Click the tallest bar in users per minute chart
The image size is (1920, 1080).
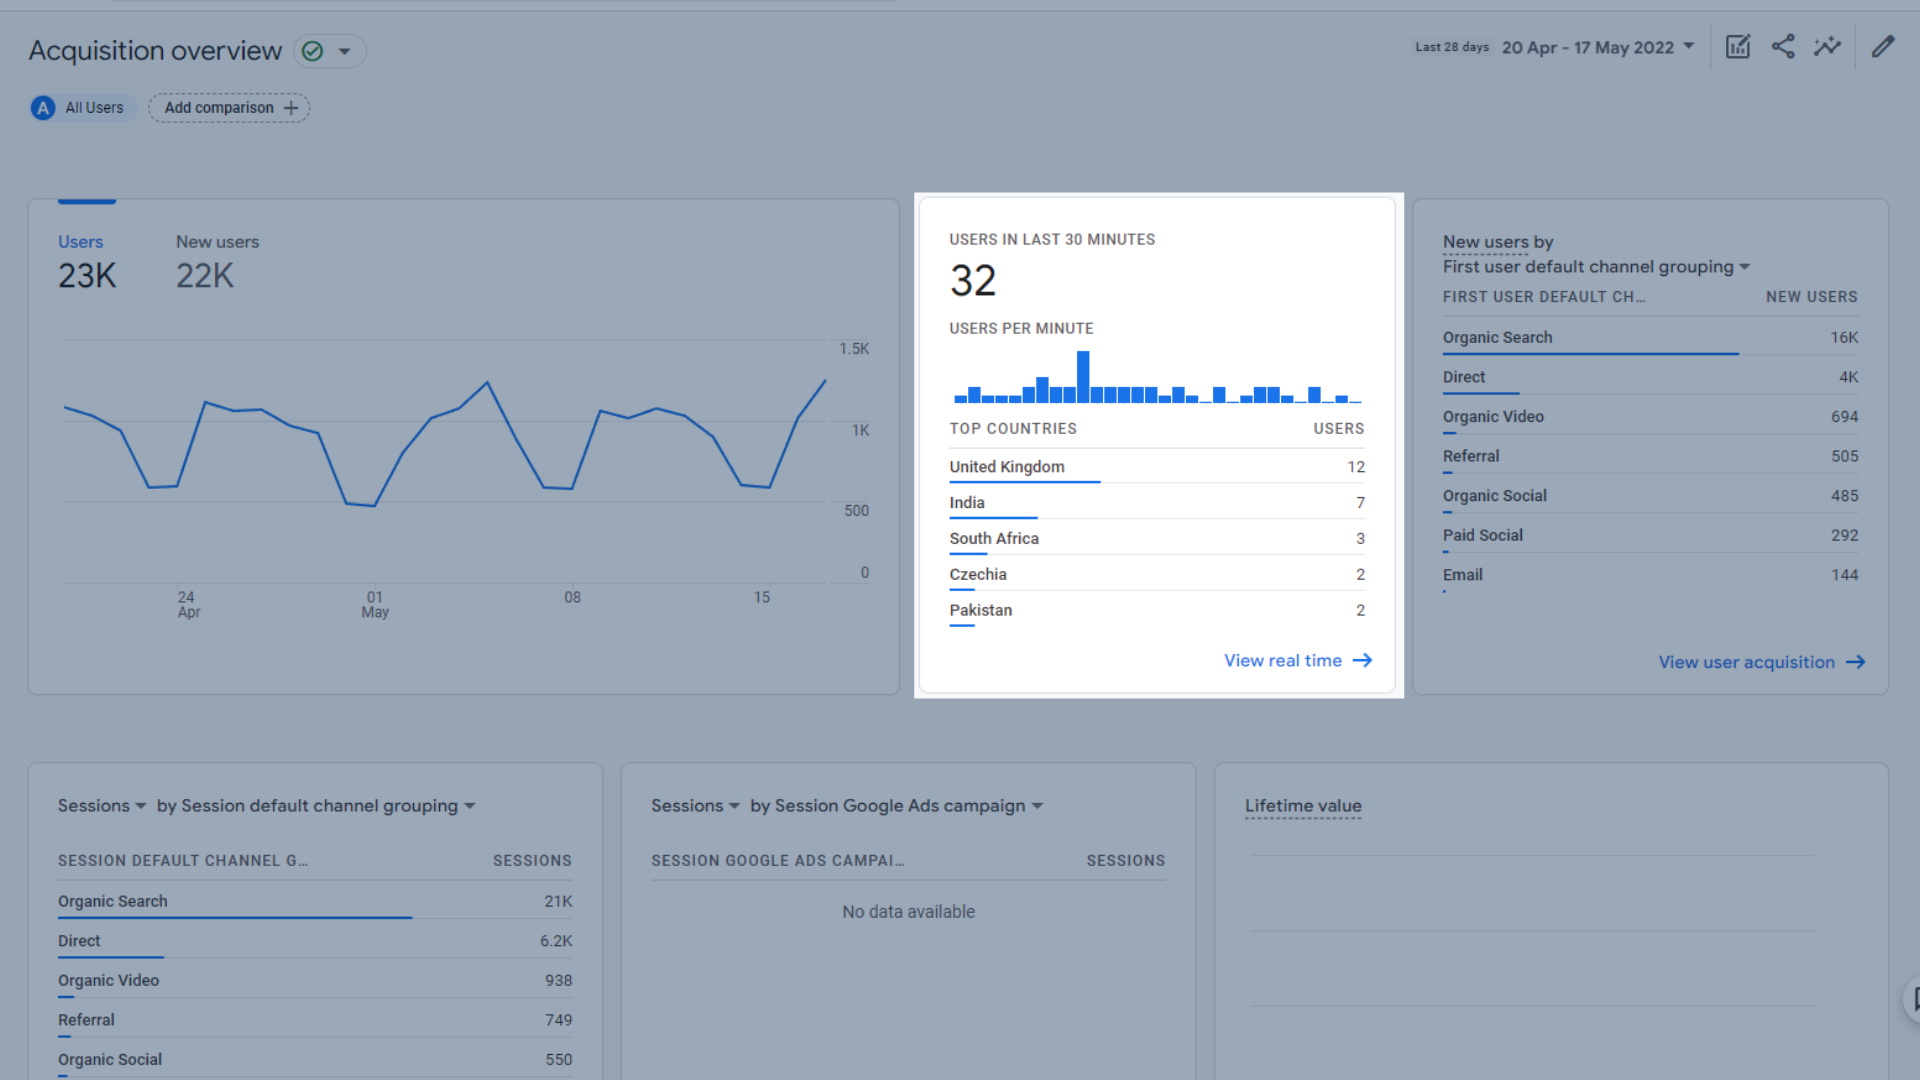pyautogui.click(x=1083, y=376)
